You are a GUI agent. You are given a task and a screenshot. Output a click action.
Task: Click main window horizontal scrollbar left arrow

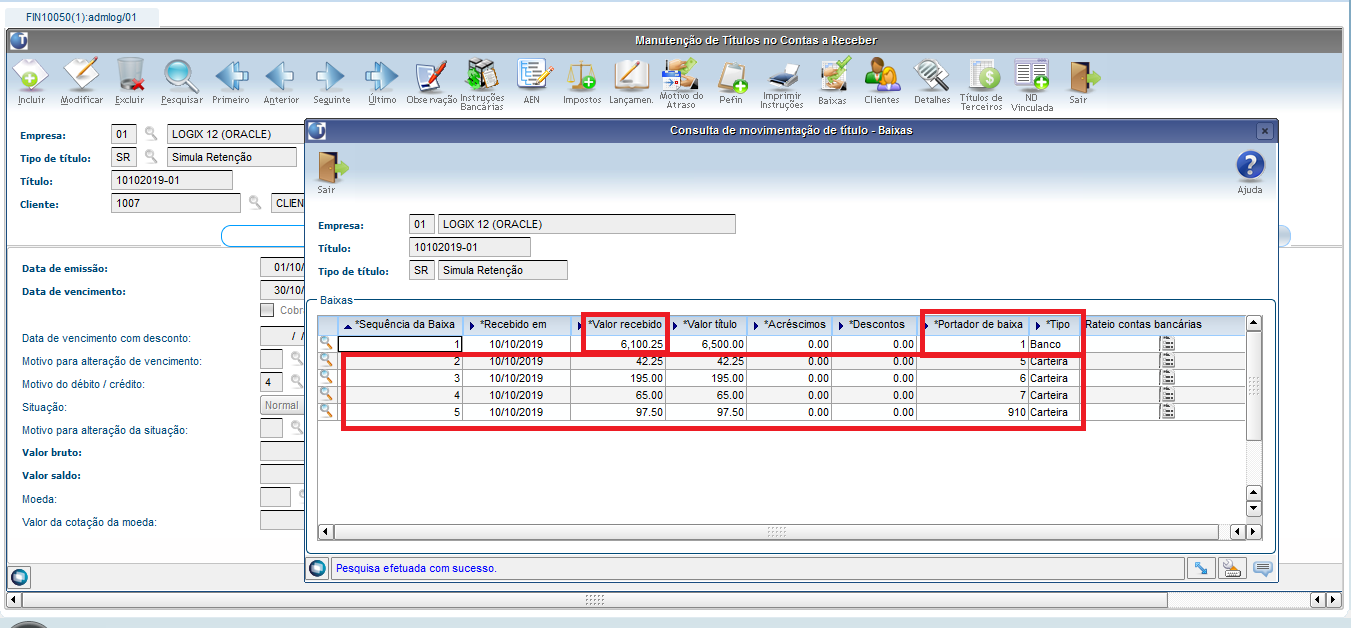click(14, 600)
